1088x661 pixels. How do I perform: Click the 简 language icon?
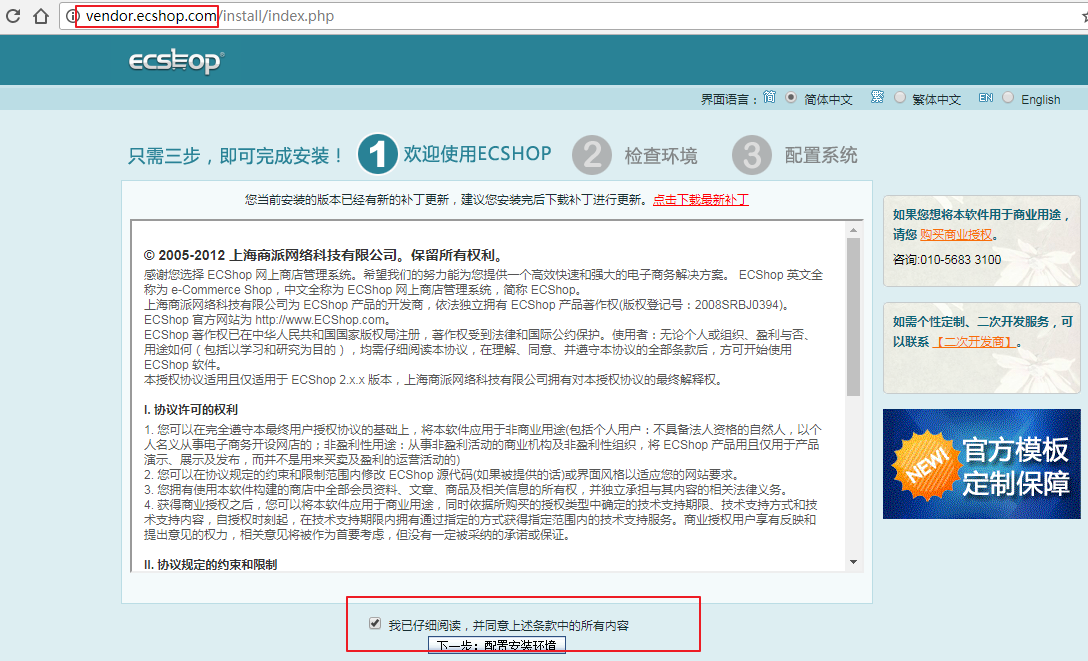pyautogui.click(x=769, y=98)
